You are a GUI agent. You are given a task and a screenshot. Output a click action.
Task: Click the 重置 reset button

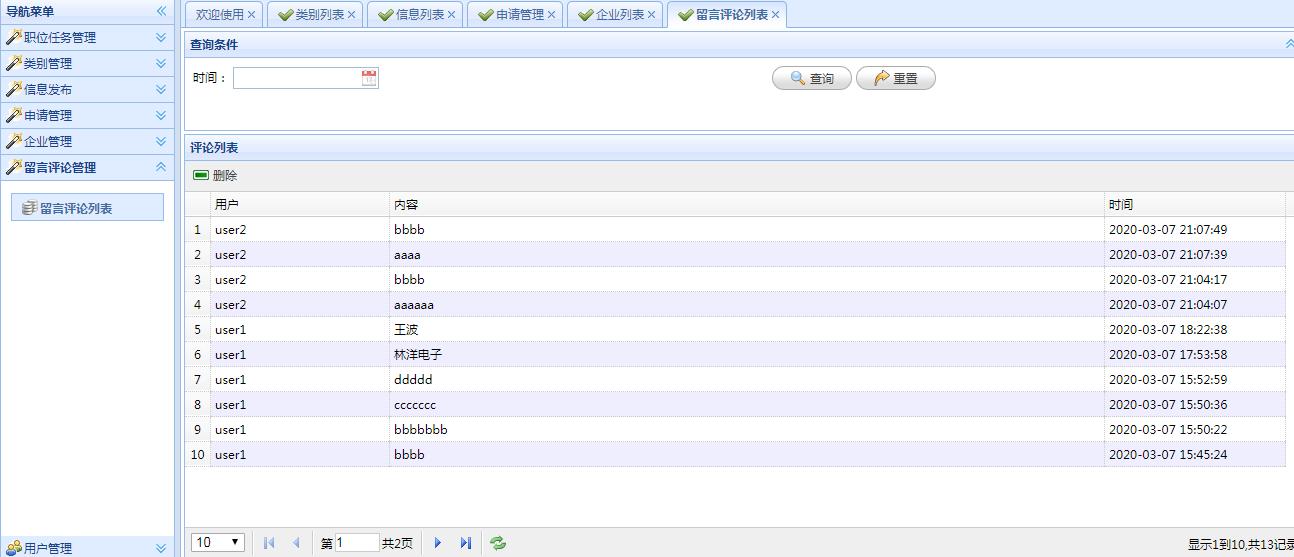(x=896, y=78)
